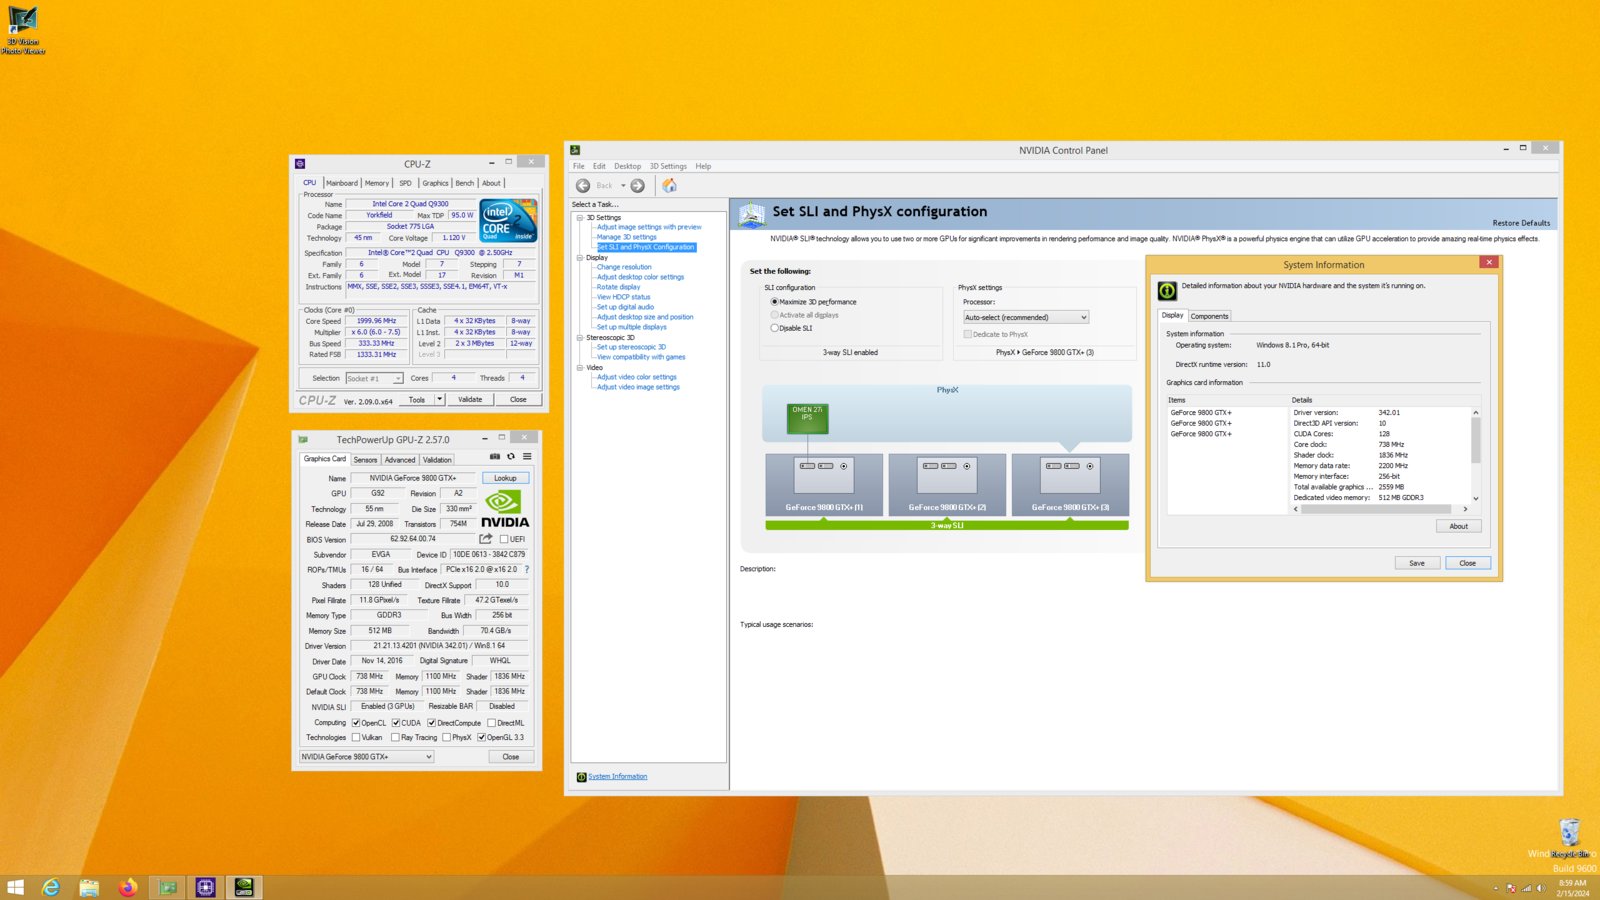Open the GPU selector dropdown in GPU-Z
This screenshot has height=900, width=1600.
pos(366,757)
